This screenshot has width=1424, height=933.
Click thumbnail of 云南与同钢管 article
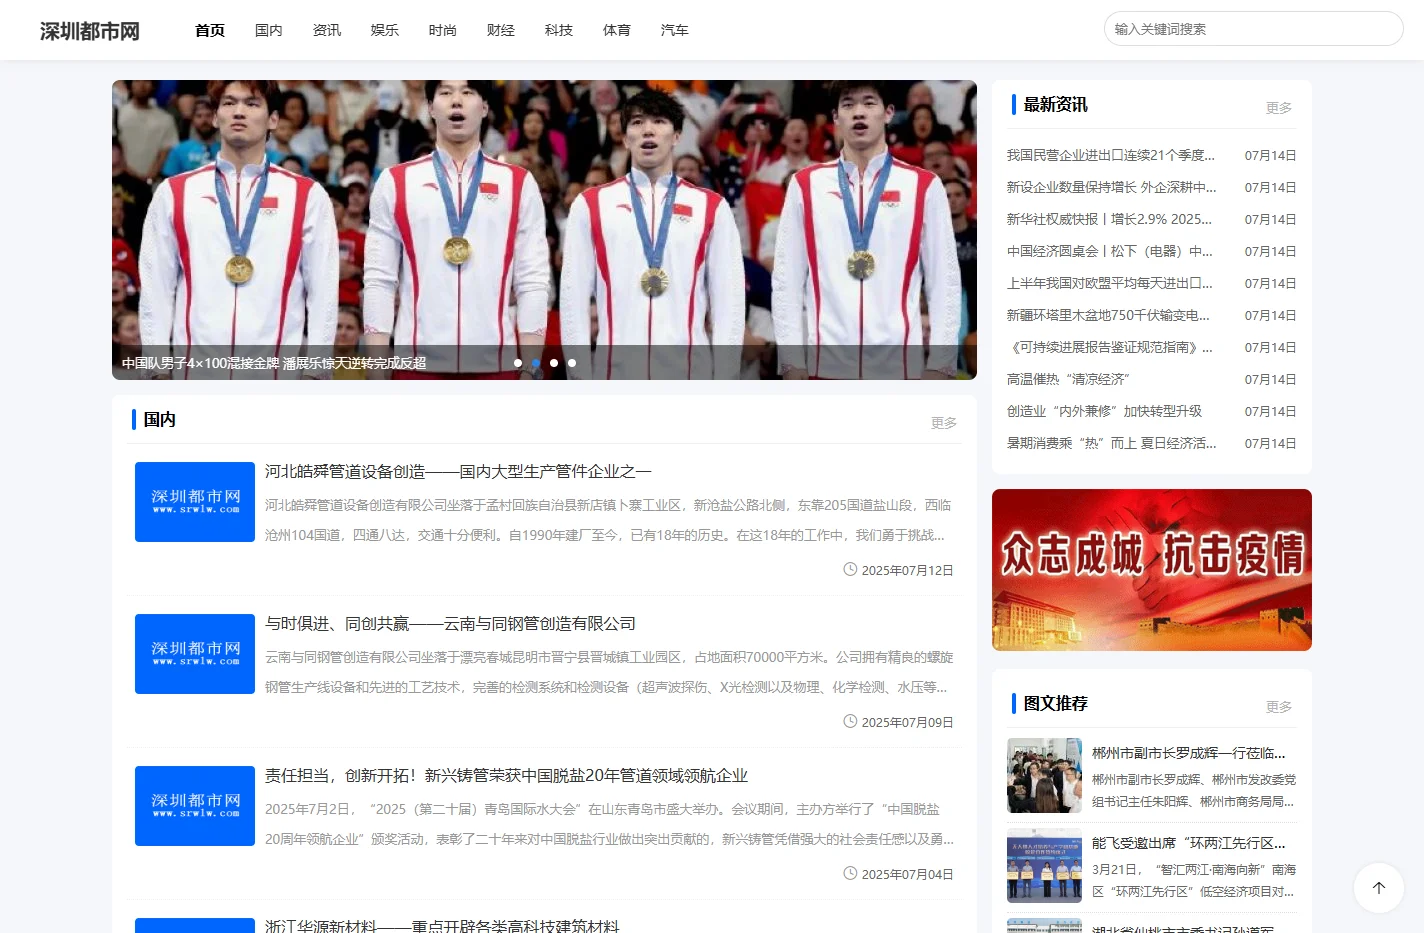195,654
